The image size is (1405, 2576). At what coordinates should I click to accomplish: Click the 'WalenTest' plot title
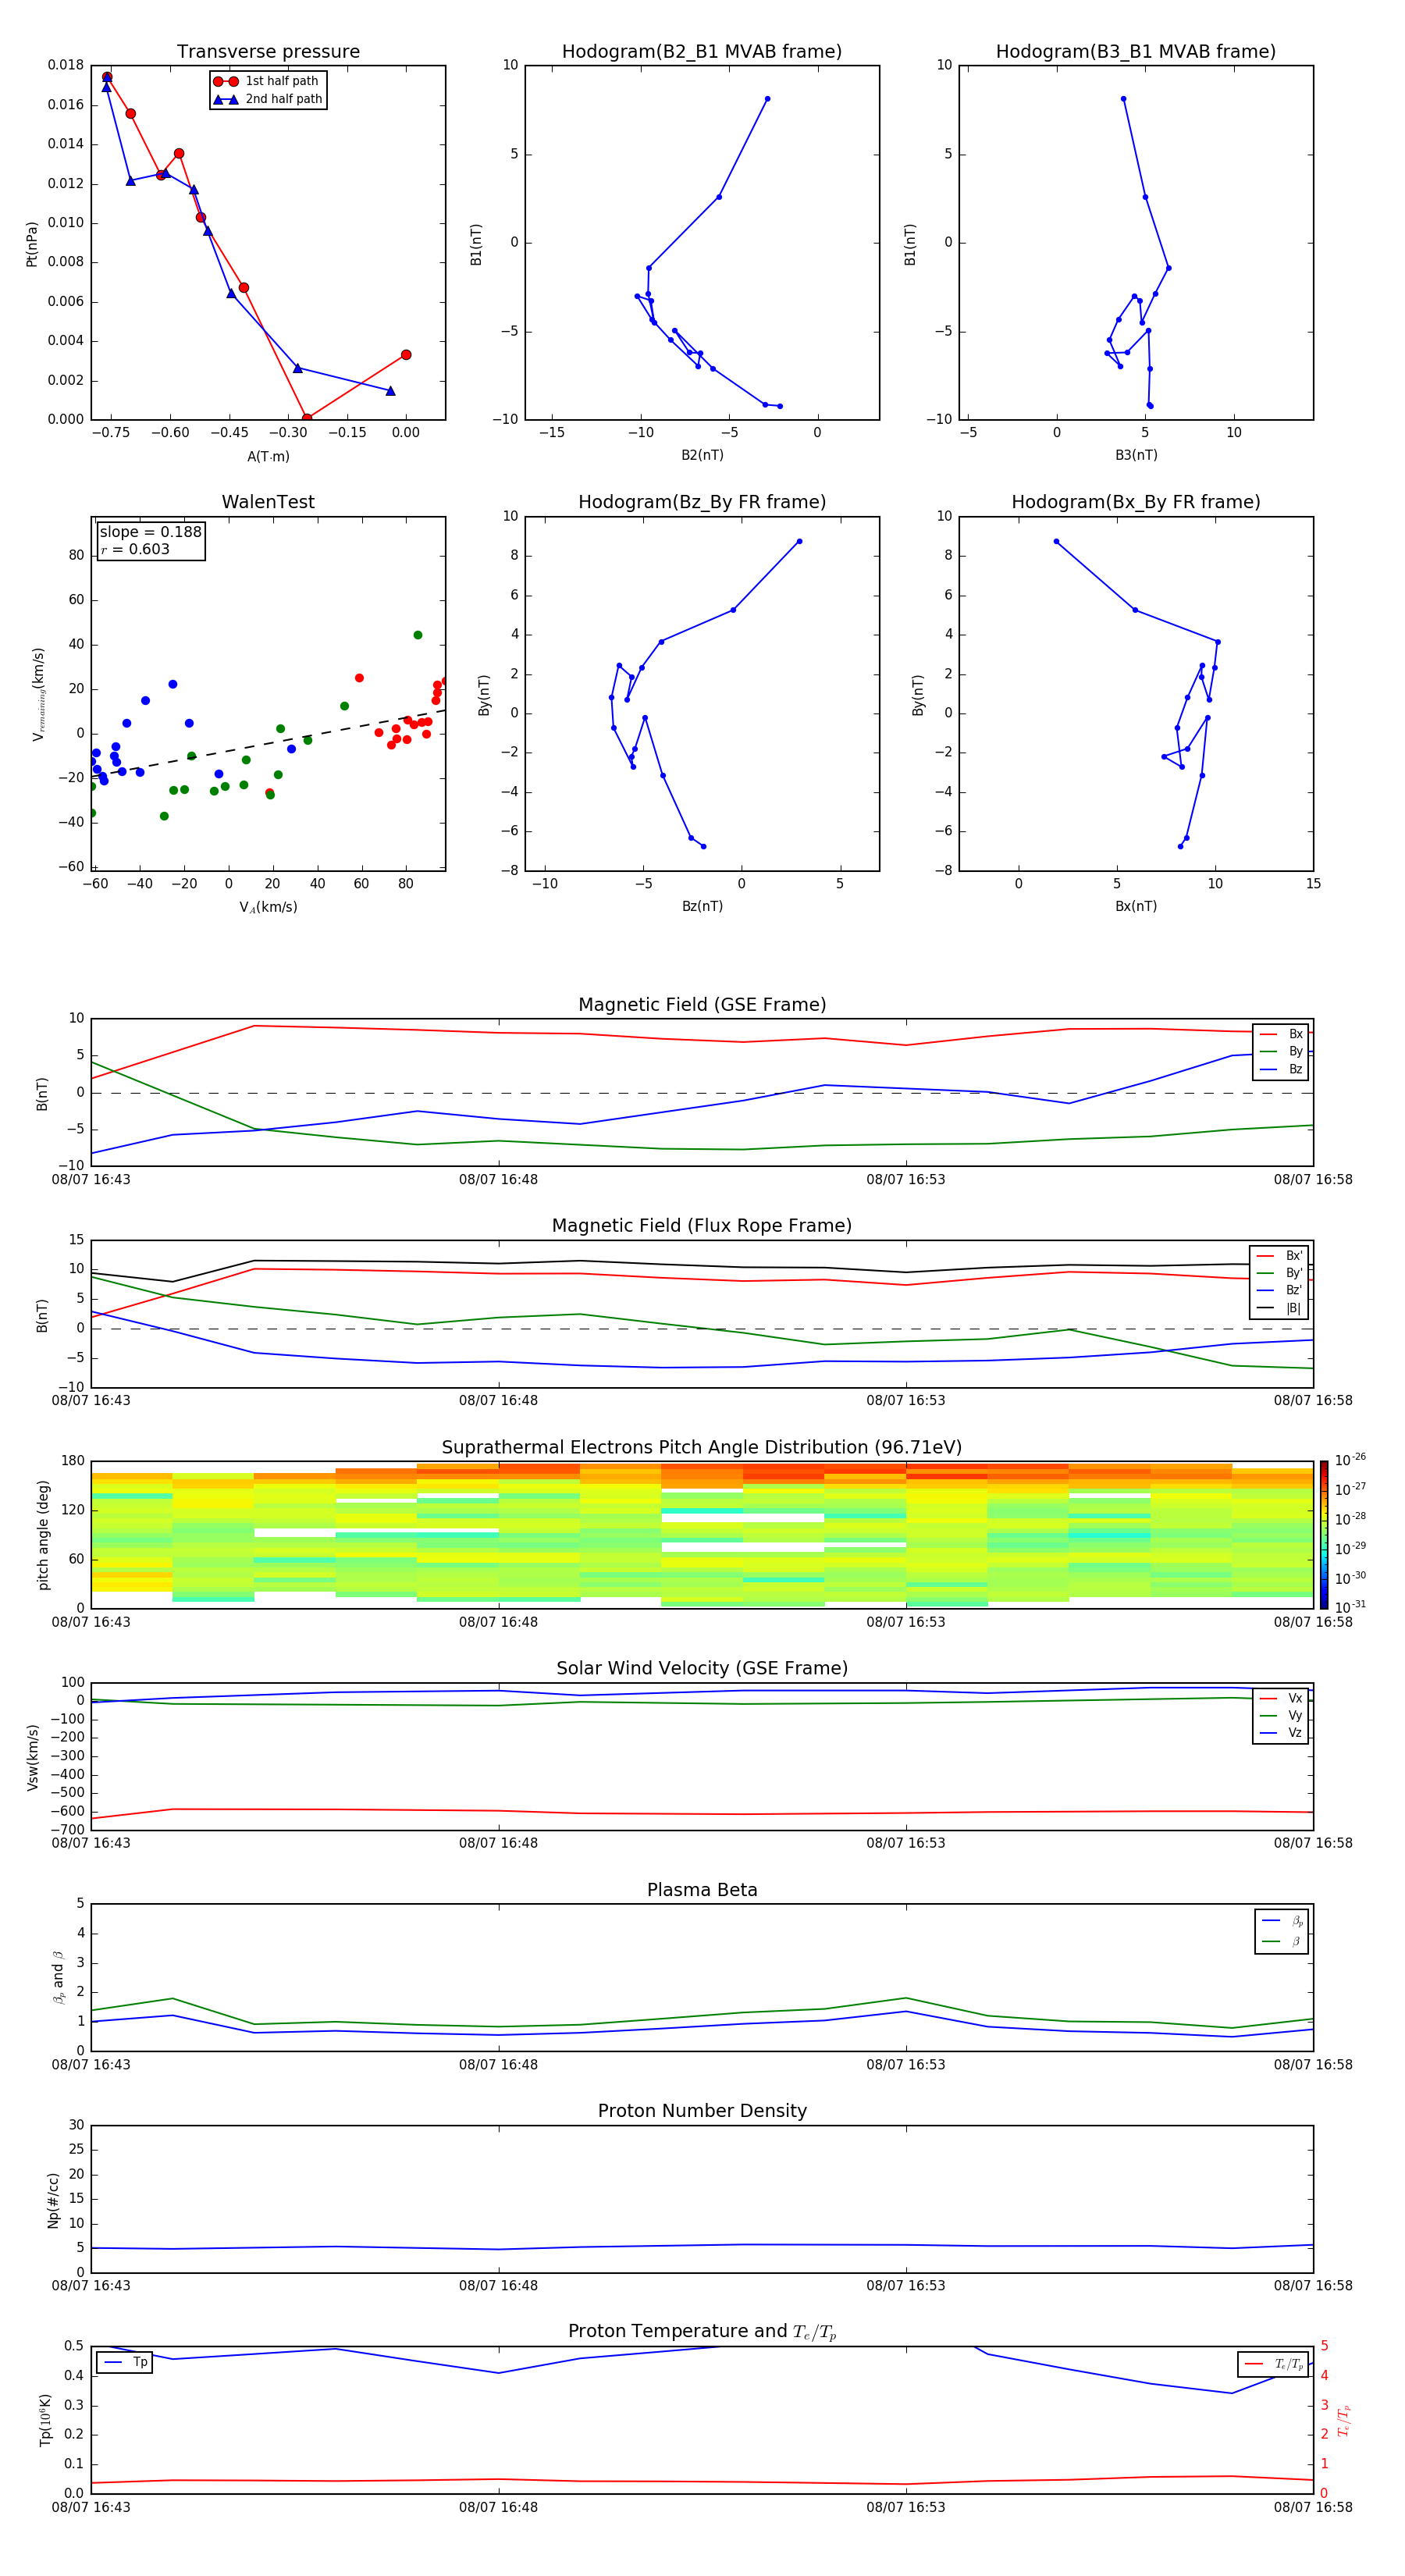268,502
